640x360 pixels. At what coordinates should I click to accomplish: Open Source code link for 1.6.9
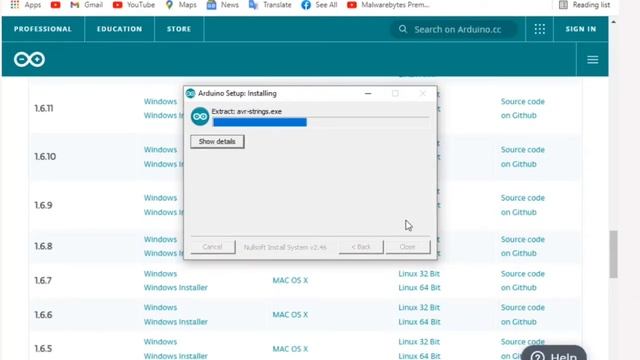tap(523, 205)
